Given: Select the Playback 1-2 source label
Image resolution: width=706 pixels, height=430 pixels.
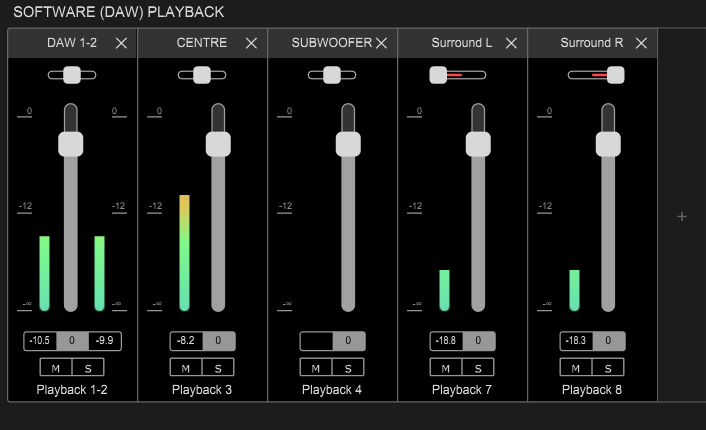Looking at the screenshot, I should coord(72,389).
